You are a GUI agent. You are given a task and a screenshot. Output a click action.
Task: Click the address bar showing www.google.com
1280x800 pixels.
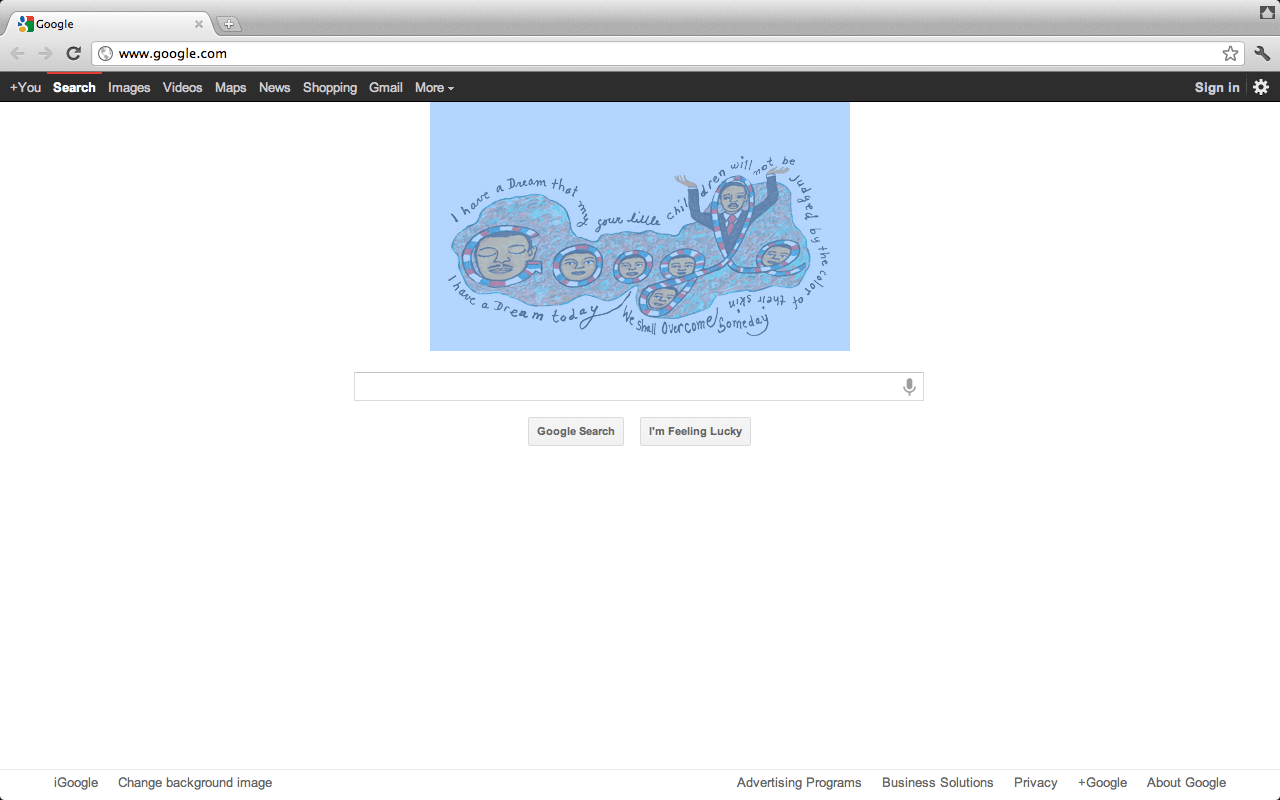[667, 54]
